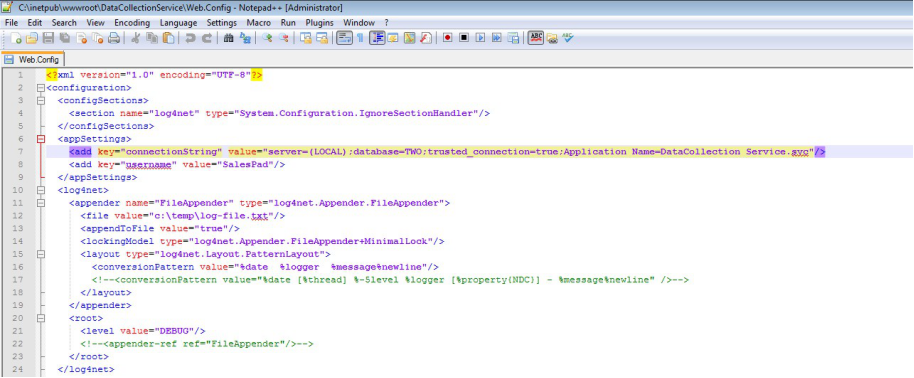Open the Plugins menu
Image resolution: width=914 pixels, height=378 pixels.
tap(319, 23)
